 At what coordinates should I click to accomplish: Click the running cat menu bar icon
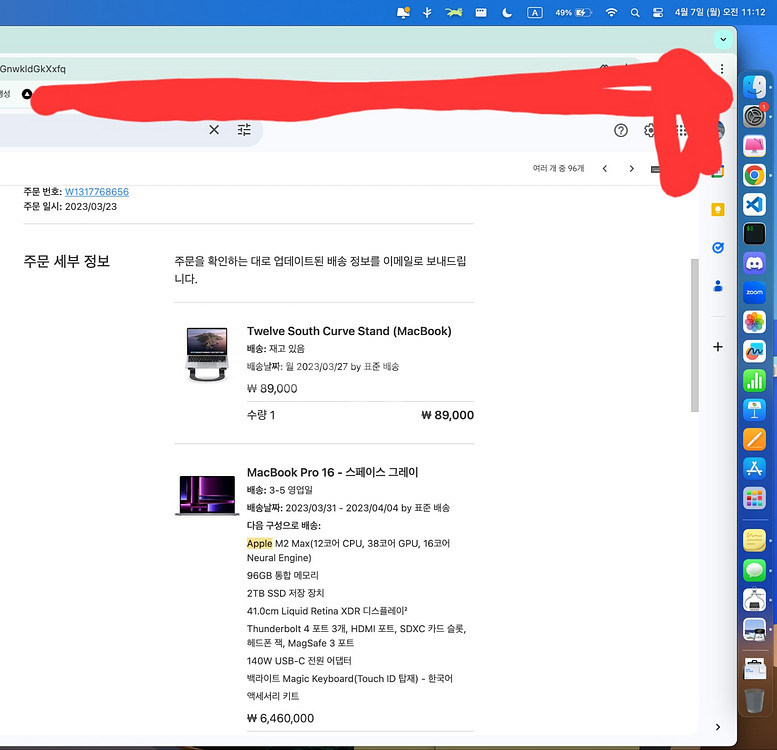(x=453, y=12)
